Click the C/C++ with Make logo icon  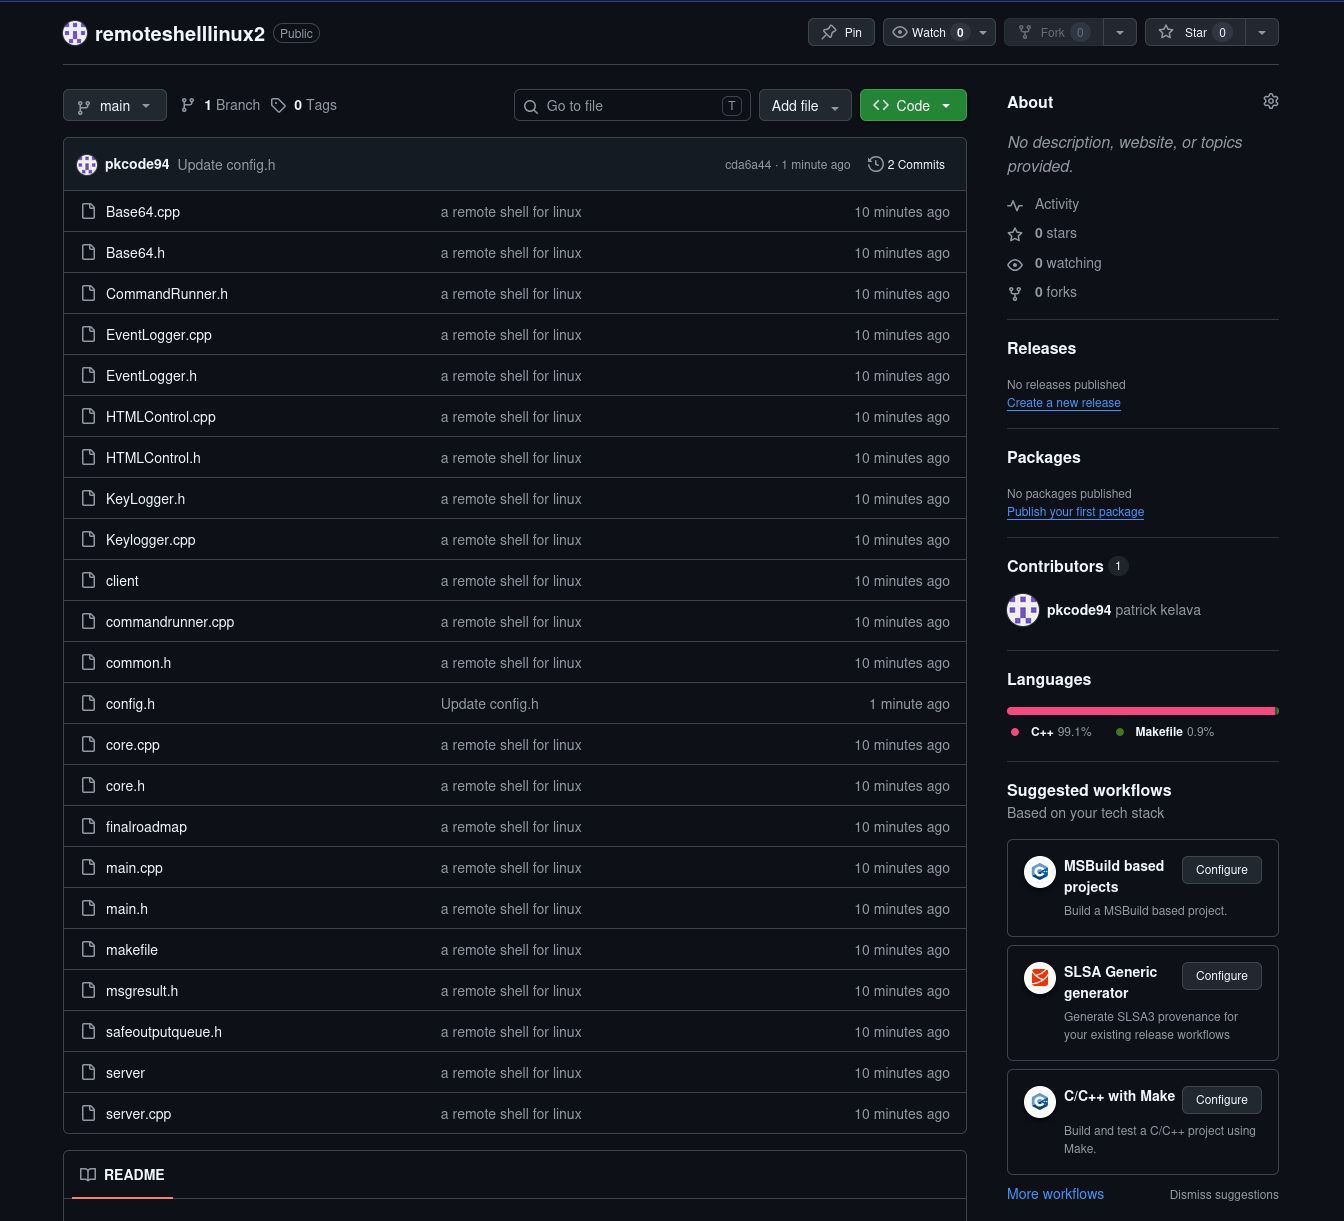point(1040,1102)
